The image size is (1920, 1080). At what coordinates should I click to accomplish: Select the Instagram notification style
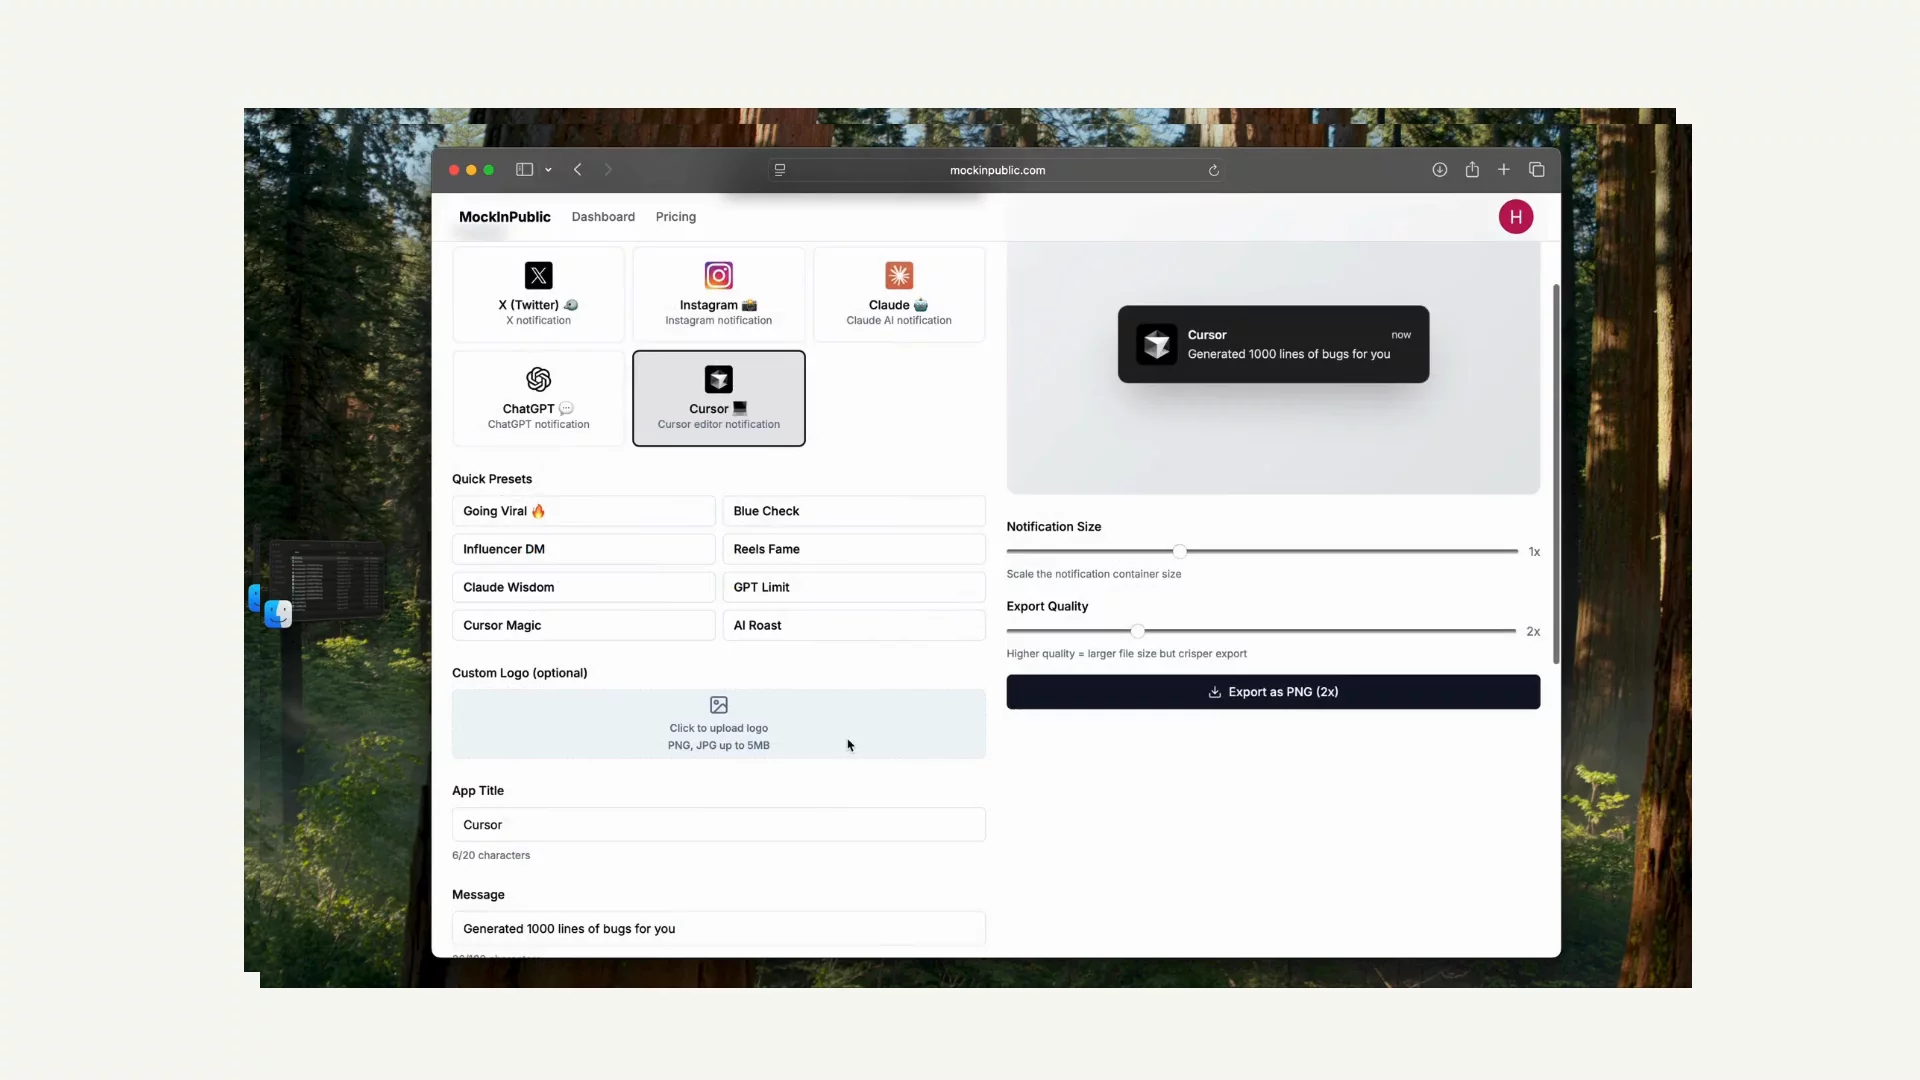point(718,294)
